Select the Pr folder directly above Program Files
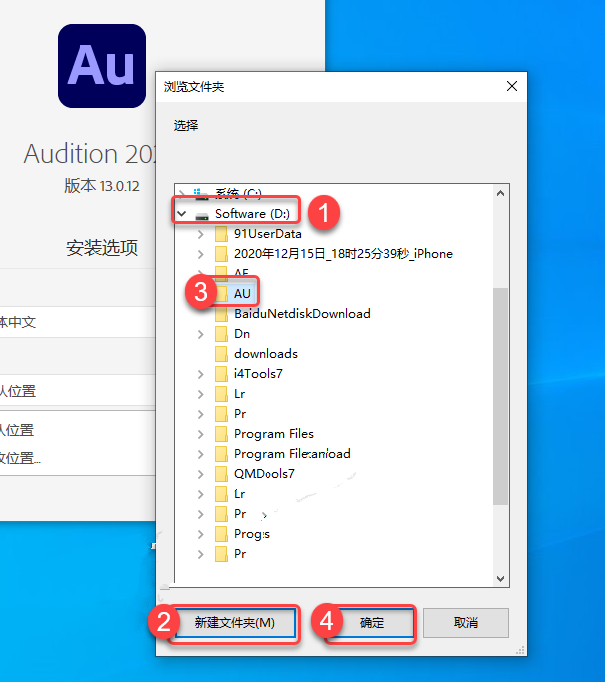The height and width of the screenshot is (682, 605). [240, 414]
